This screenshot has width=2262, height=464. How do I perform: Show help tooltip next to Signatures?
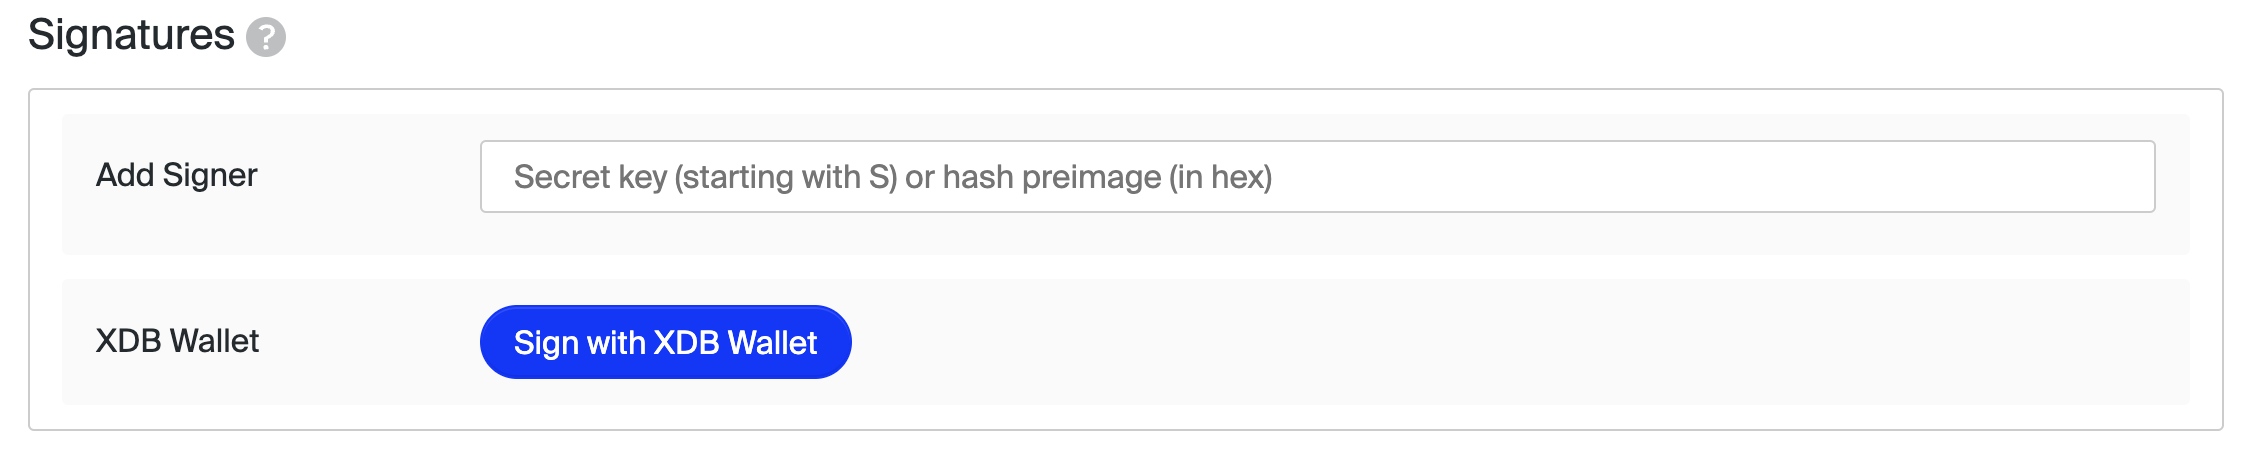(x=266, y=38)
